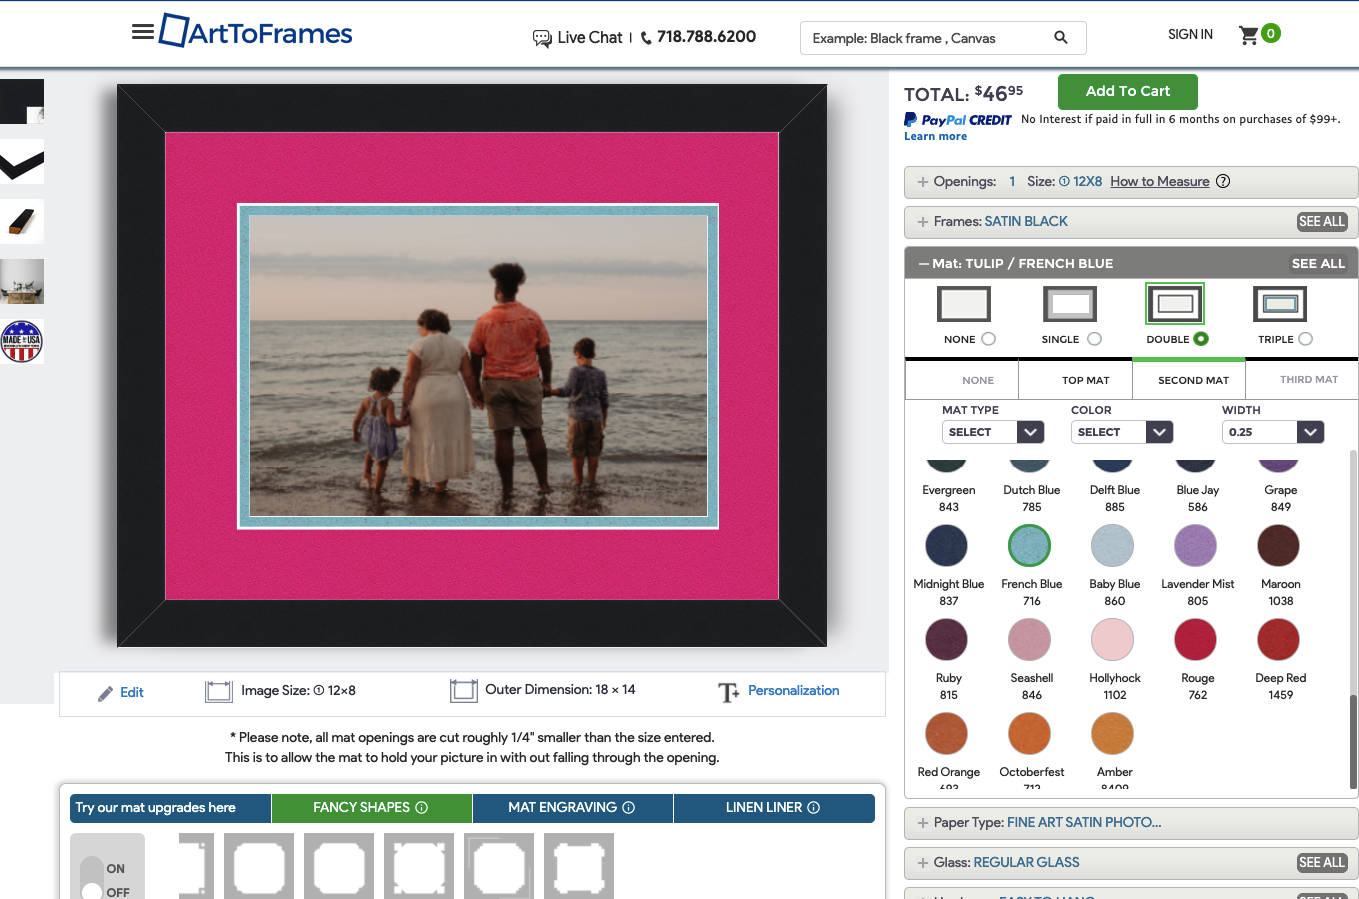Click the PayPal Learn more link
The height and width of the screenshot is (899, 1359).
coord(935,137)
